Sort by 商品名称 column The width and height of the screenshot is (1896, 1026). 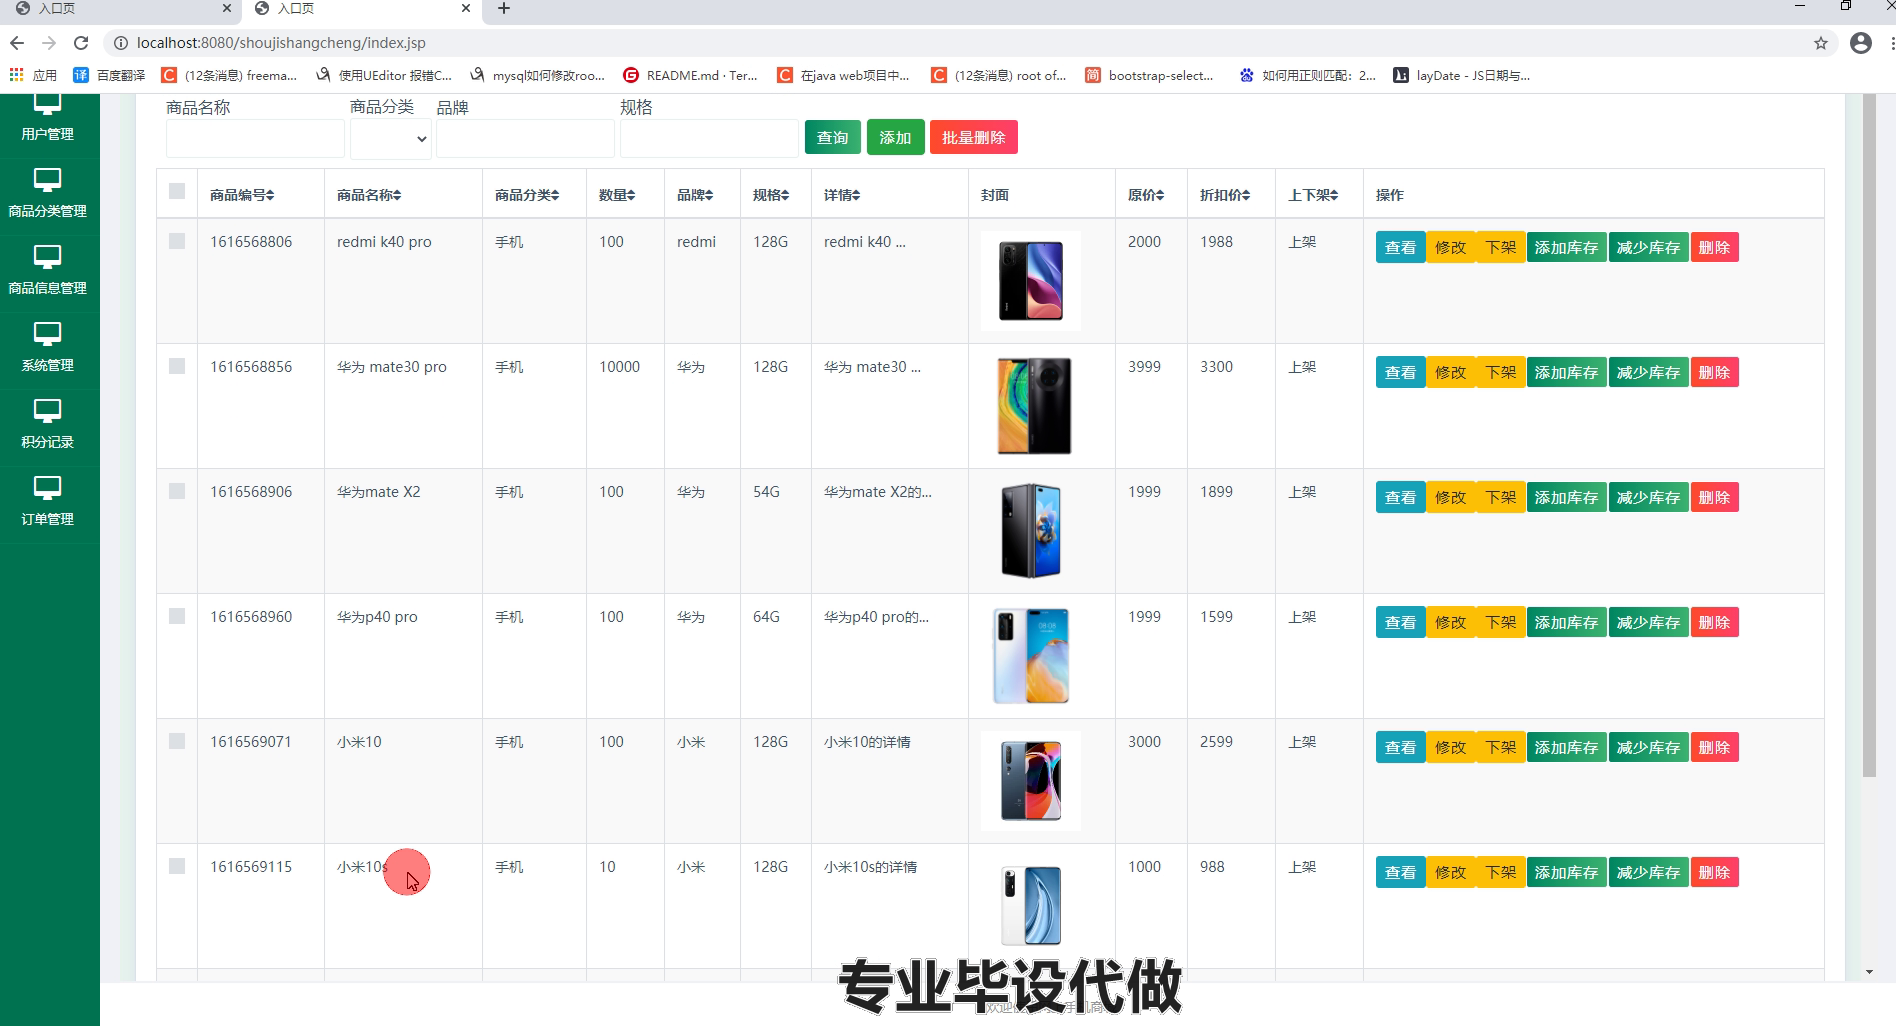pyautogui.click(x=369, y=195)
